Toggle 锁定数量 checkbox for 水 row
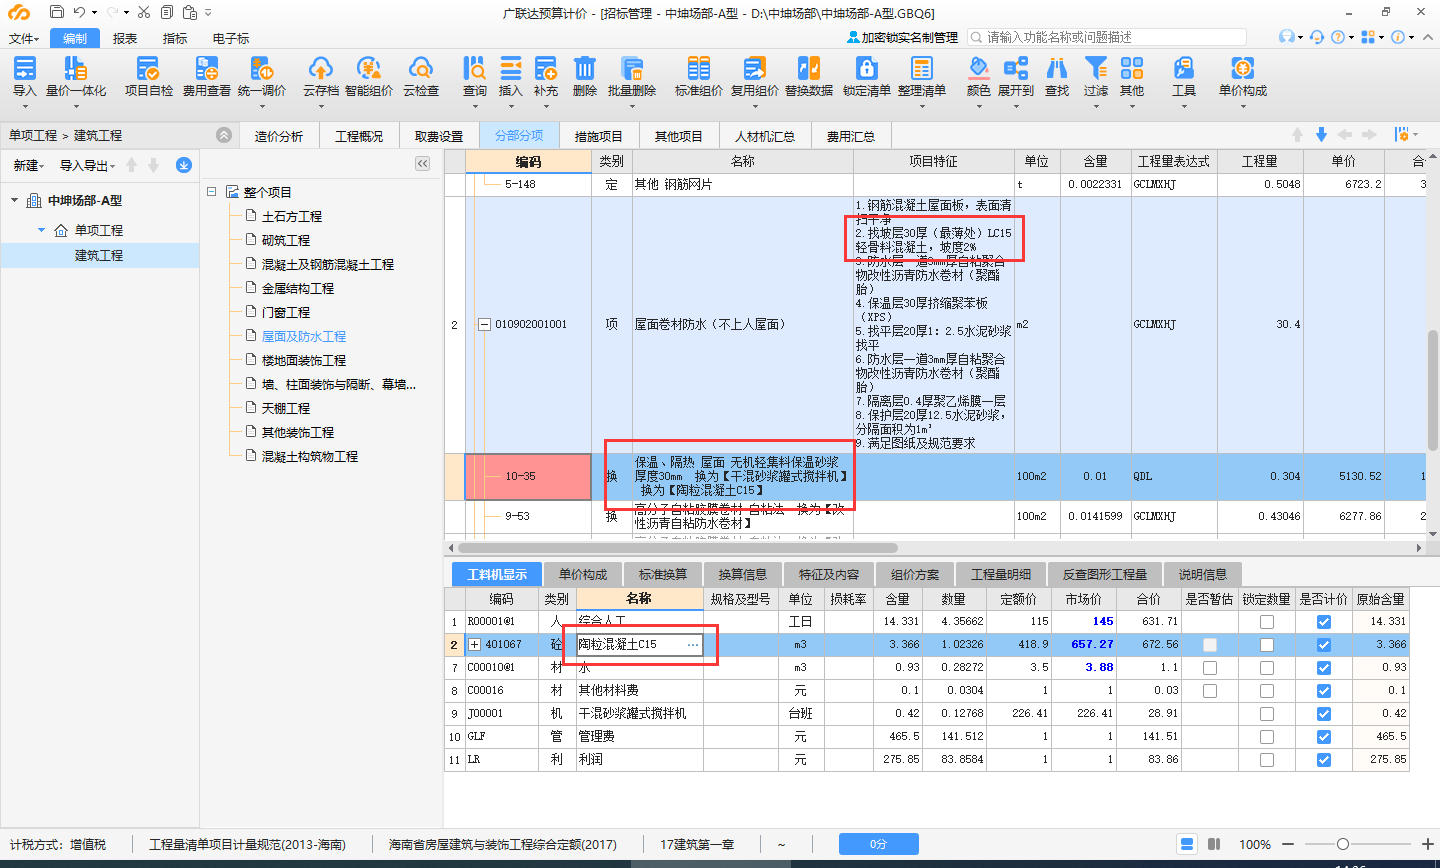Image resolution: width=1440 pixels, height=868 pixels. point(1266,667)
